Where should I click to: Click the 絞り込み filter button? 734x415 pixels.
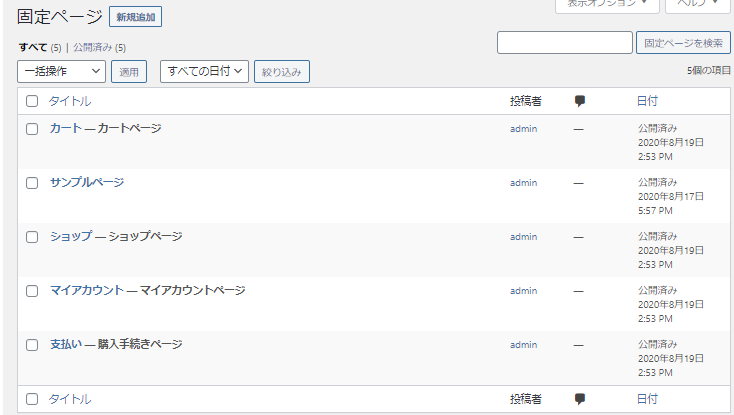281,72
